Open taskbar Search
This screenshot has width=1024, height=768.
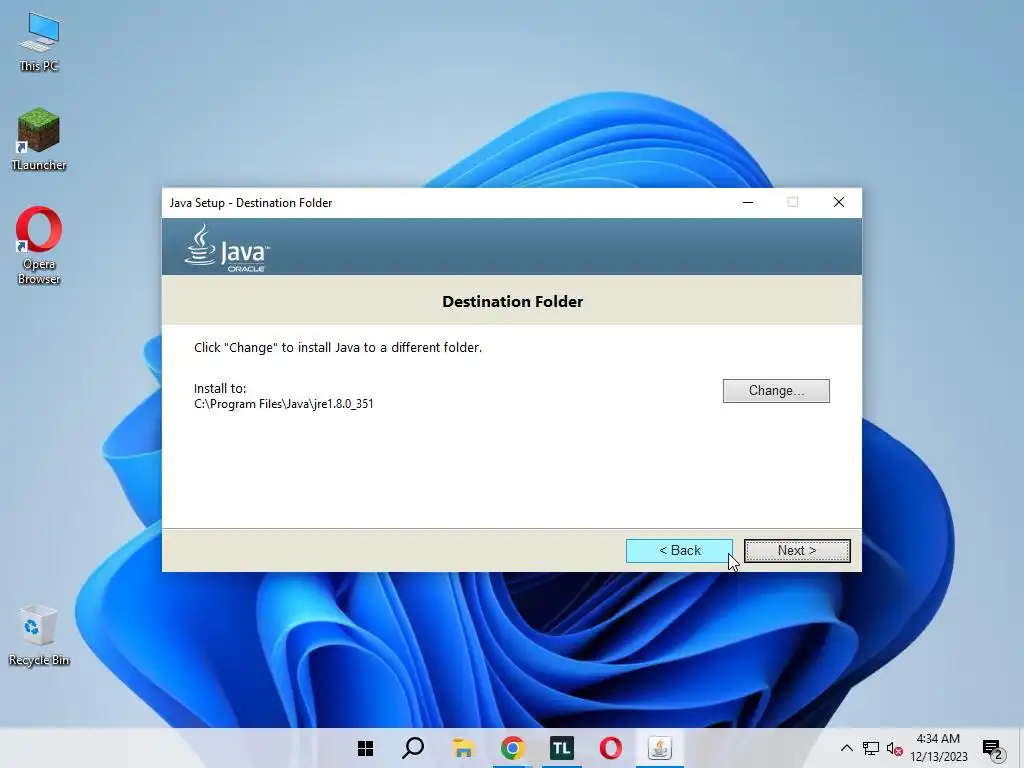click(413, 748)
